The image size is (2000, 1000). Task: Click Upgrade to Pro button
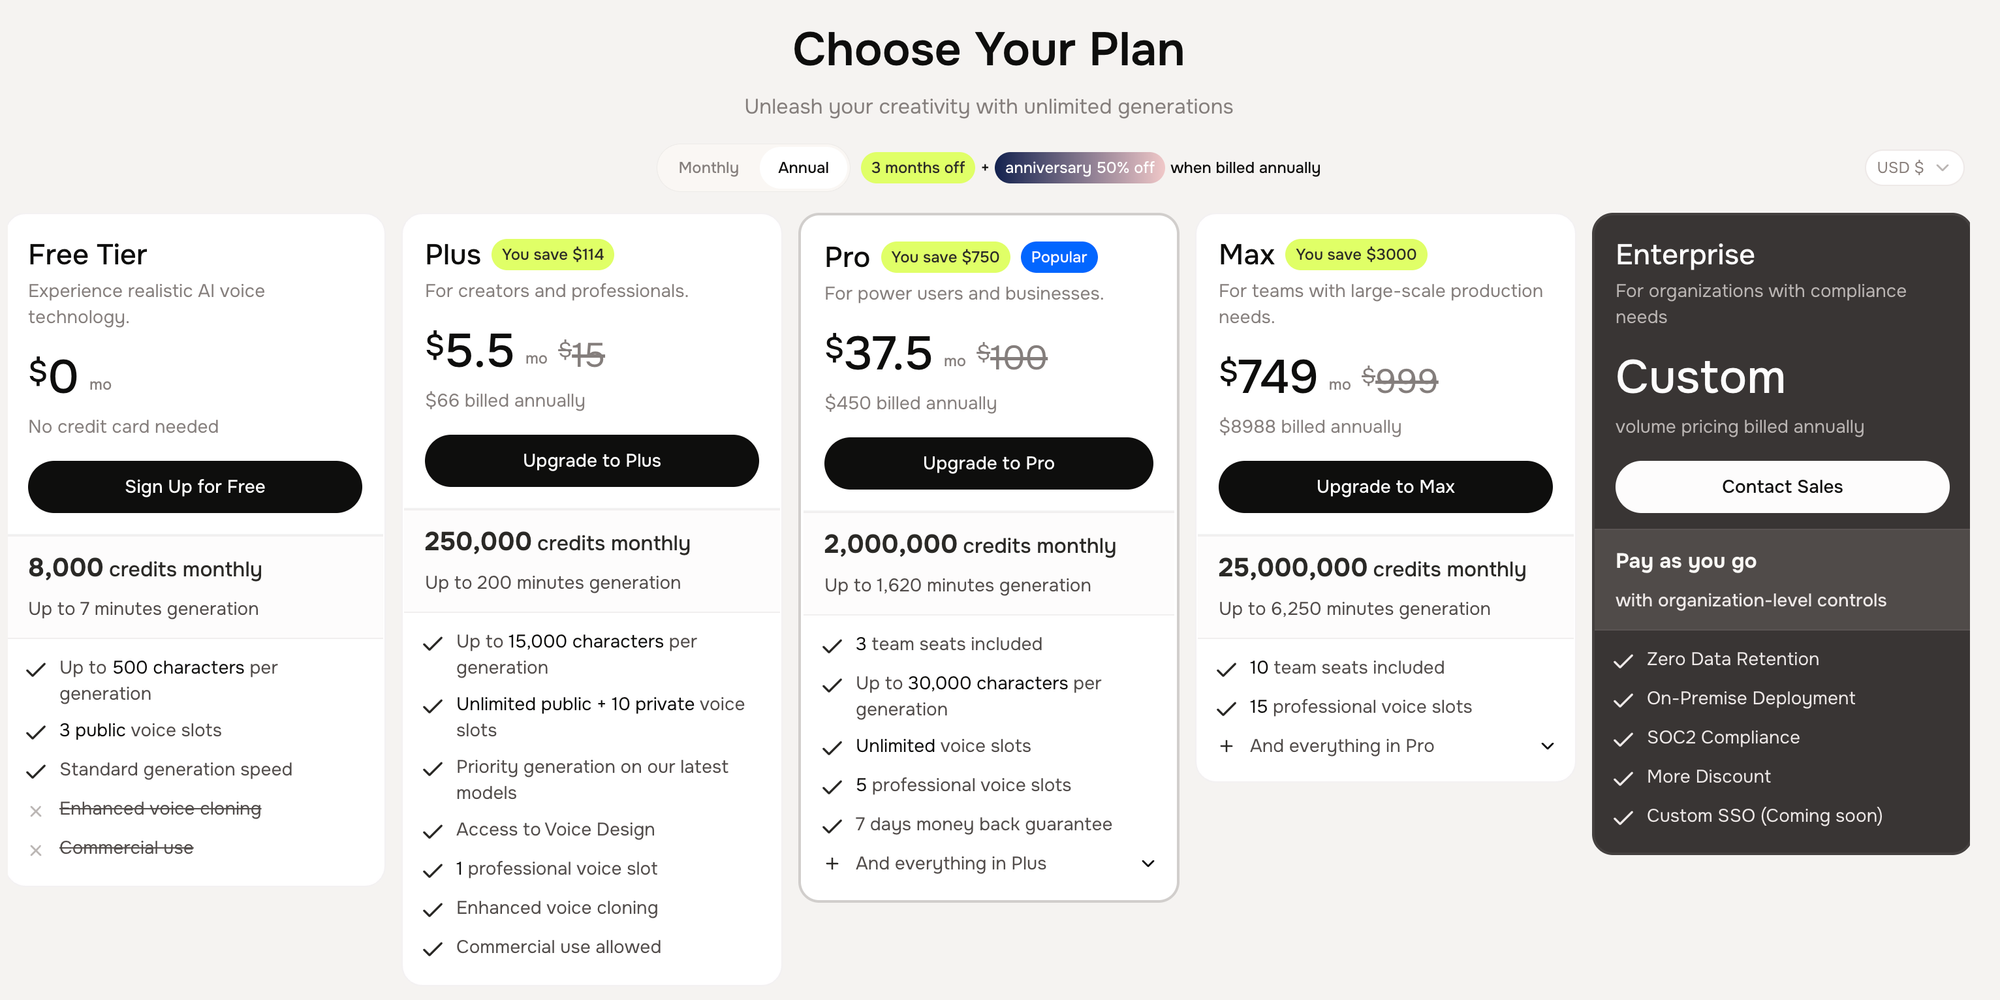point(988,463)
